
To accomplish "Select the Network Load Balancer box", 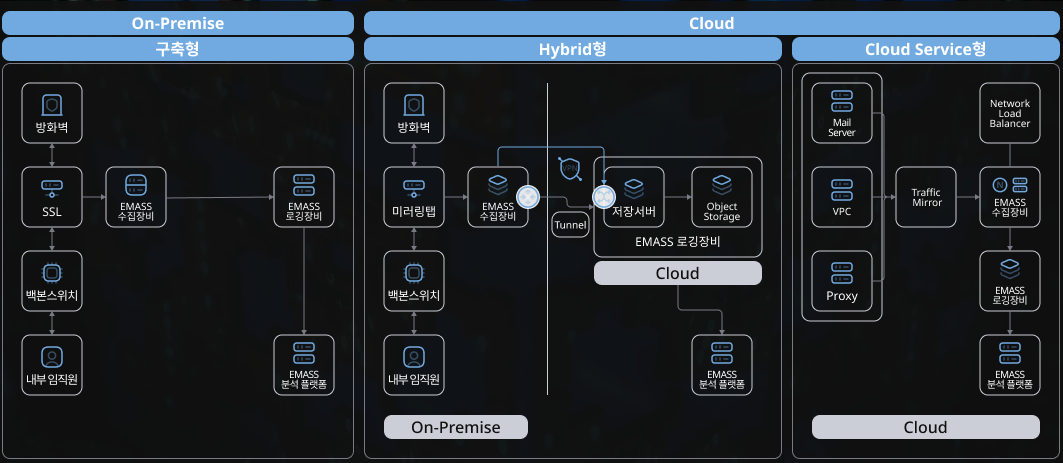I will pos(1010,112).
